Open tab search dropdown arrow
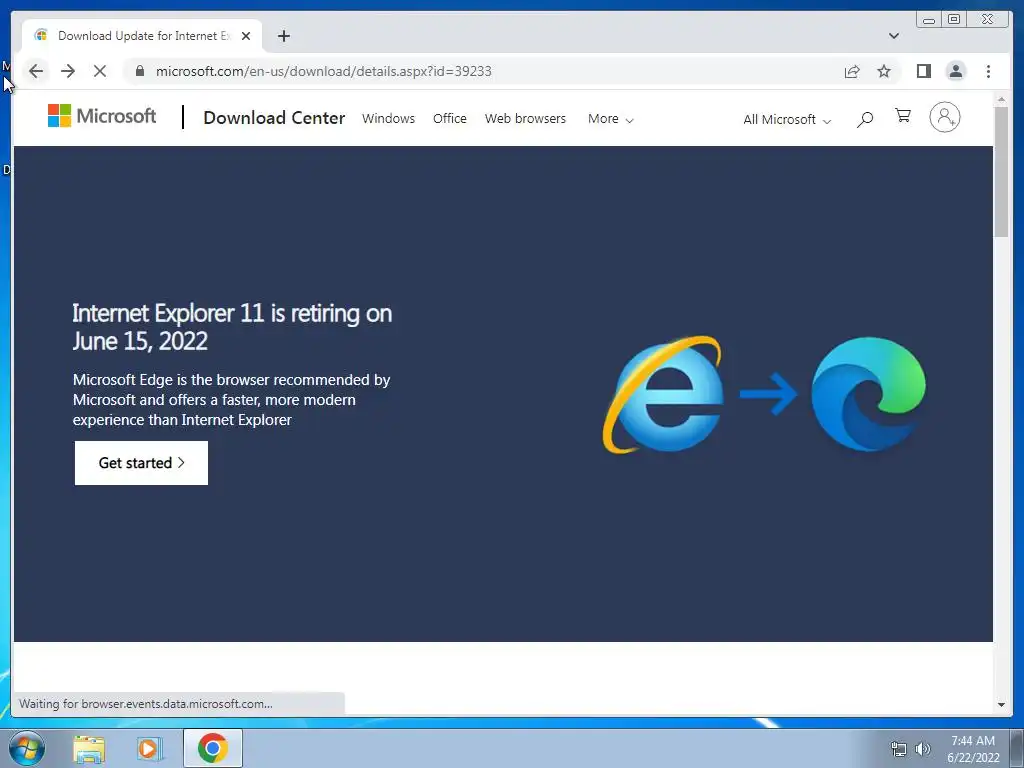This screenshot has height=768, width=1024. [893, 36]
